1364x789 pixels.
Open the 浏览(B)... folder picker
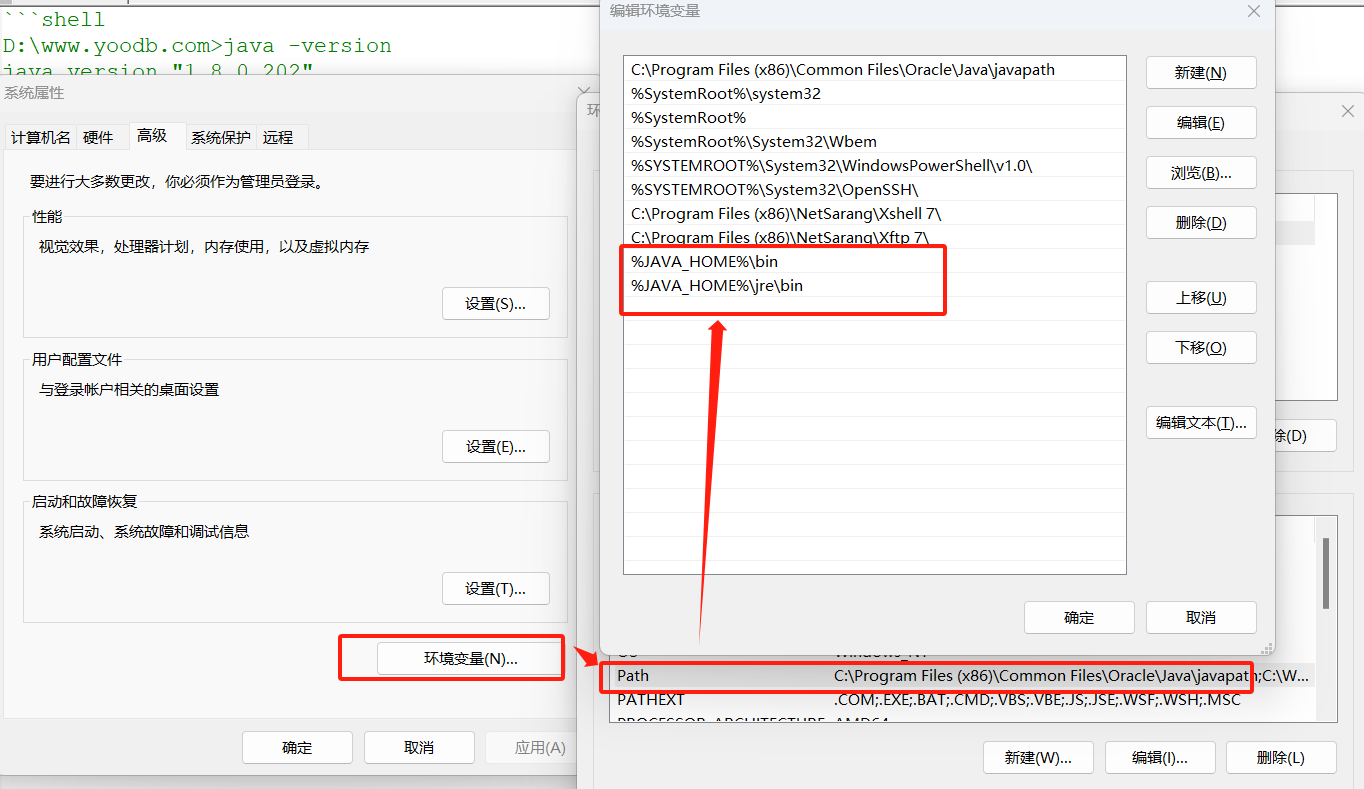1201,173
